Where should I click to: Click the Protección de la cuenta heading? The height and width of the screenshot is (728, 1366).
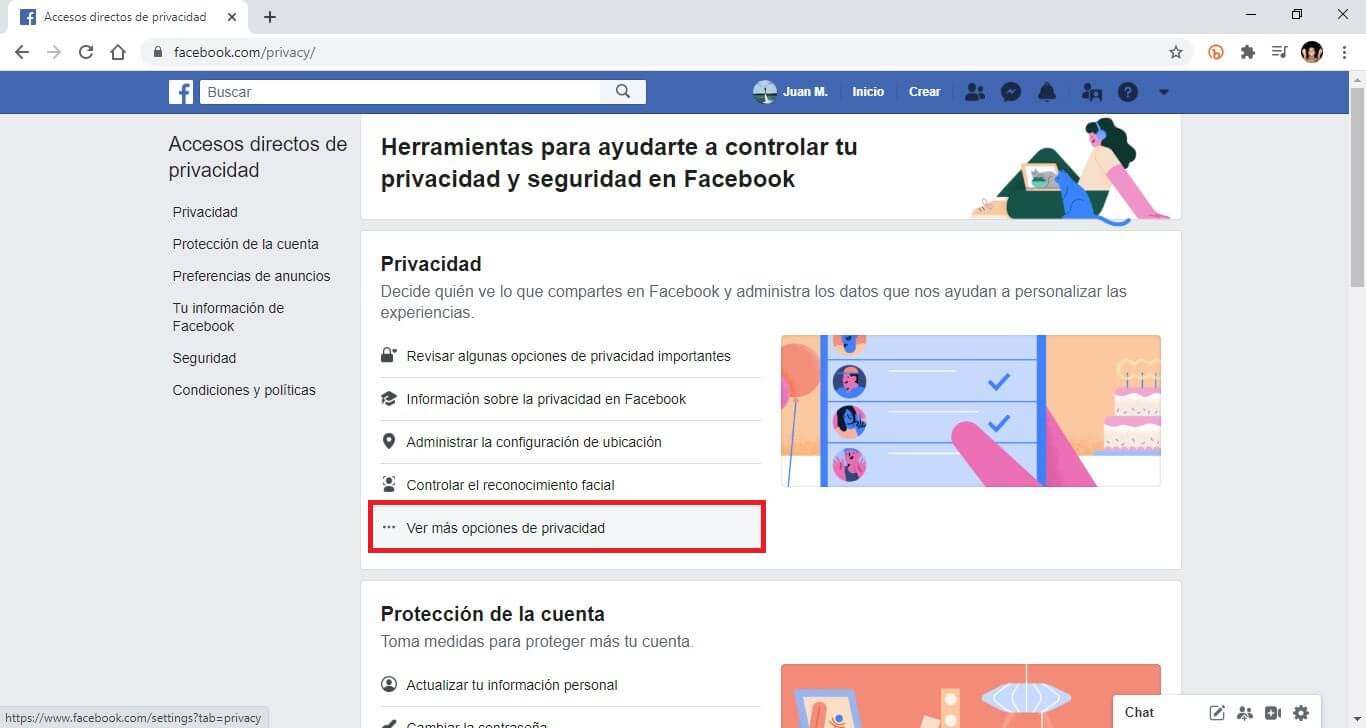(x=493, y=614)
